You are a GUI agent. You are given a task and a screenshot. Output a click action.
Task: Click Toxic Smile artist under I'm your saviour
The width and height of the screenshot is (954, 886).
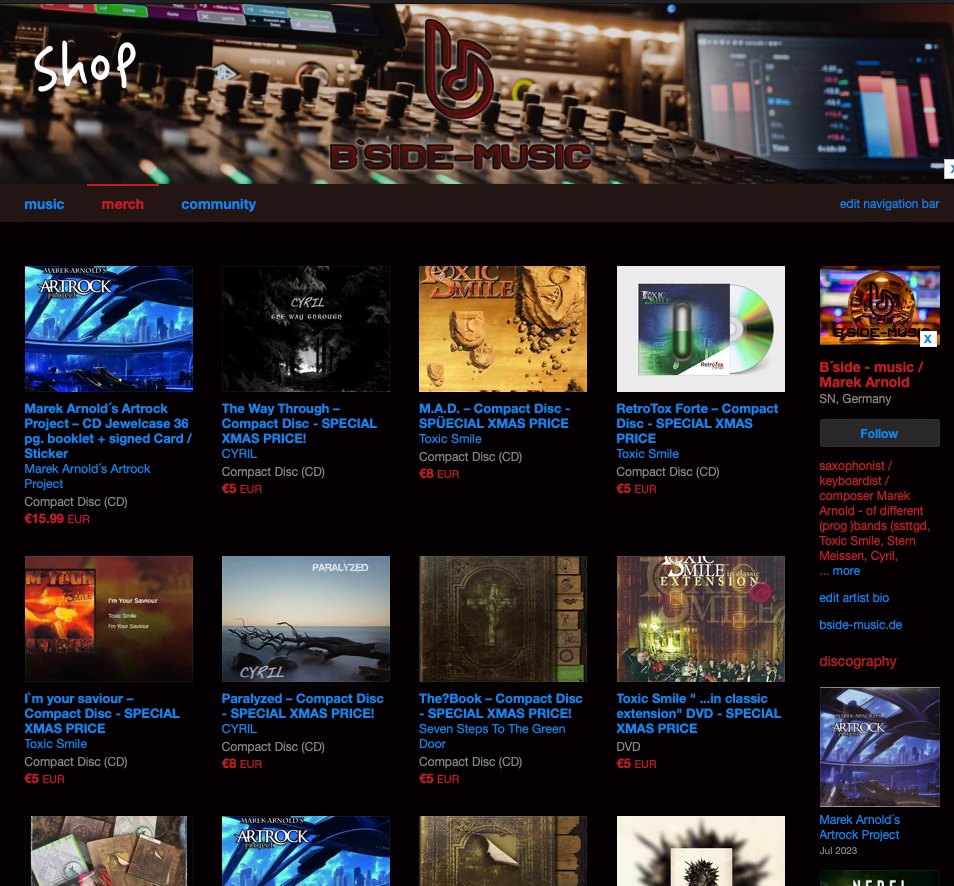(x=55, y=744)
